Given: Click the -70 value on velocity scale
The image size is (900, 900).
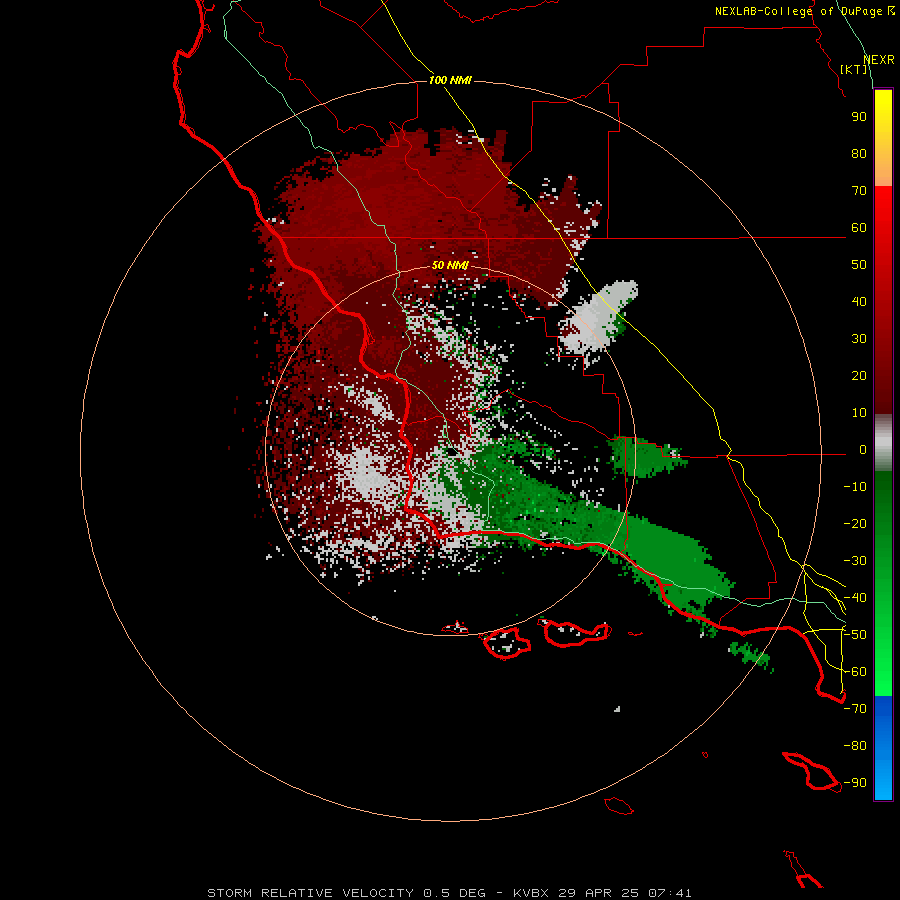Looking at the screenshot, I should point(855,709).
